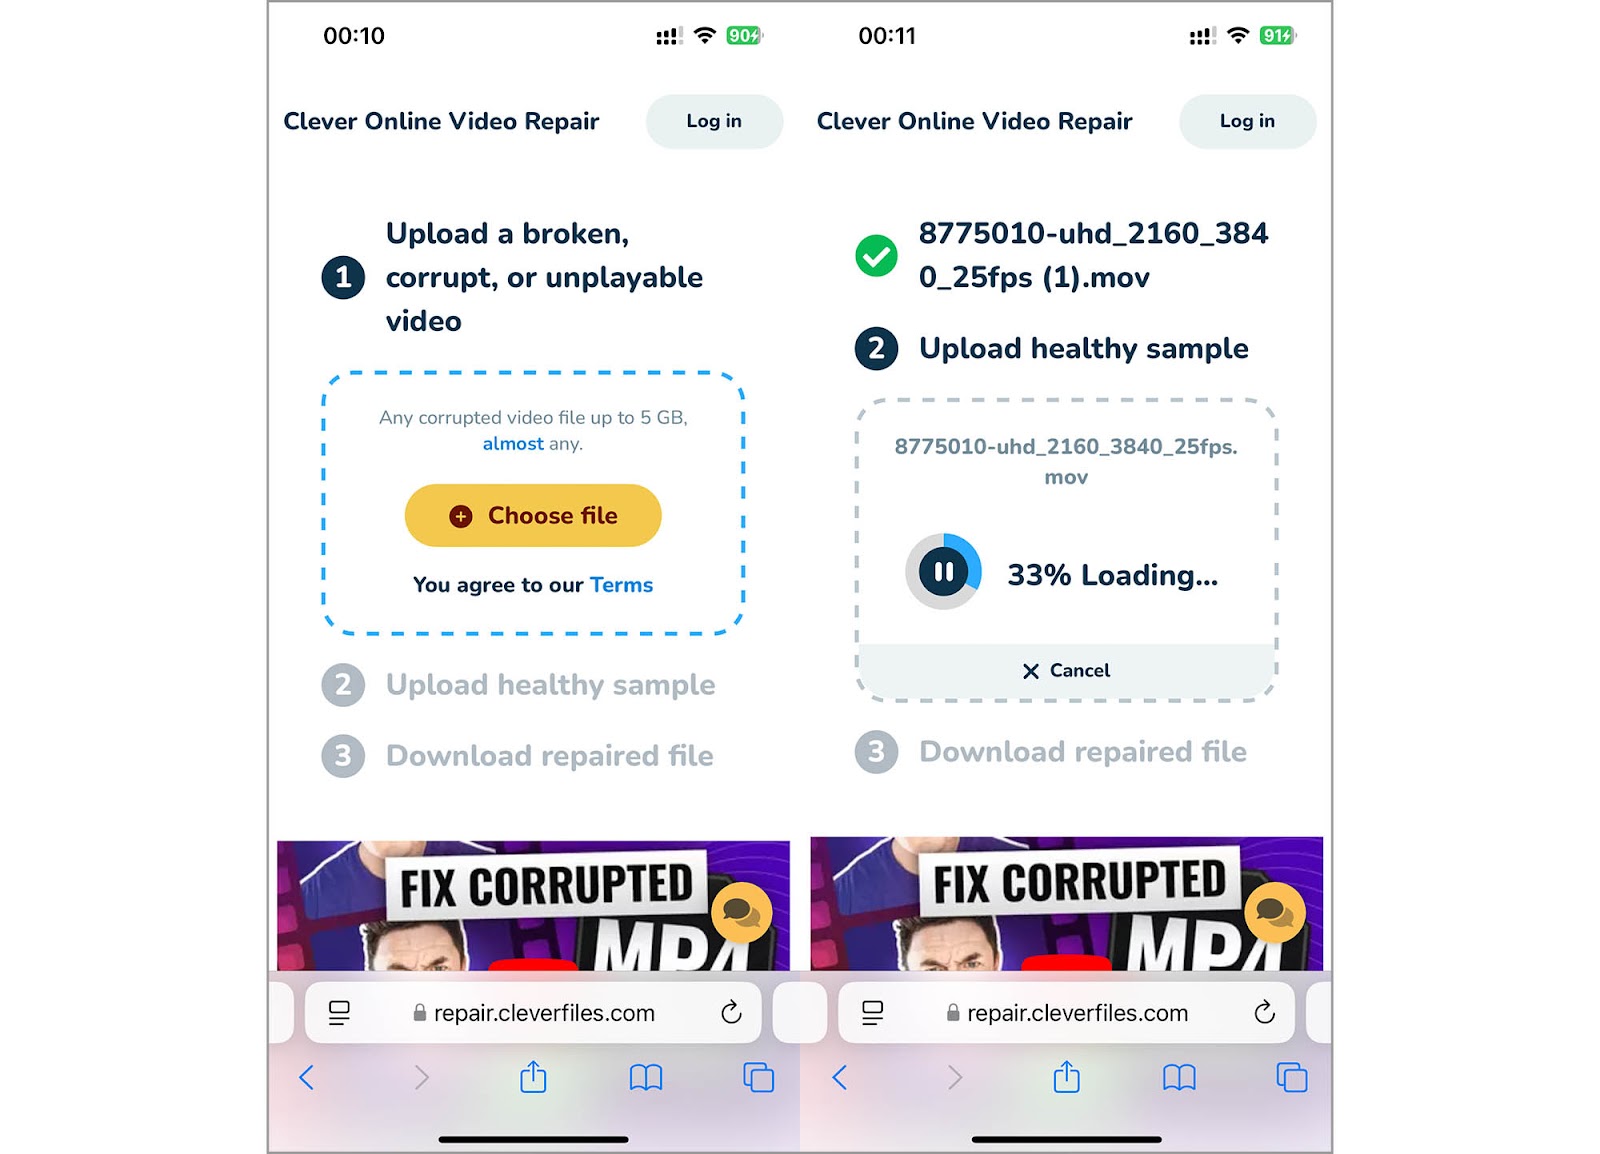Reload the page in left browser

click(x=731, y=1013)
